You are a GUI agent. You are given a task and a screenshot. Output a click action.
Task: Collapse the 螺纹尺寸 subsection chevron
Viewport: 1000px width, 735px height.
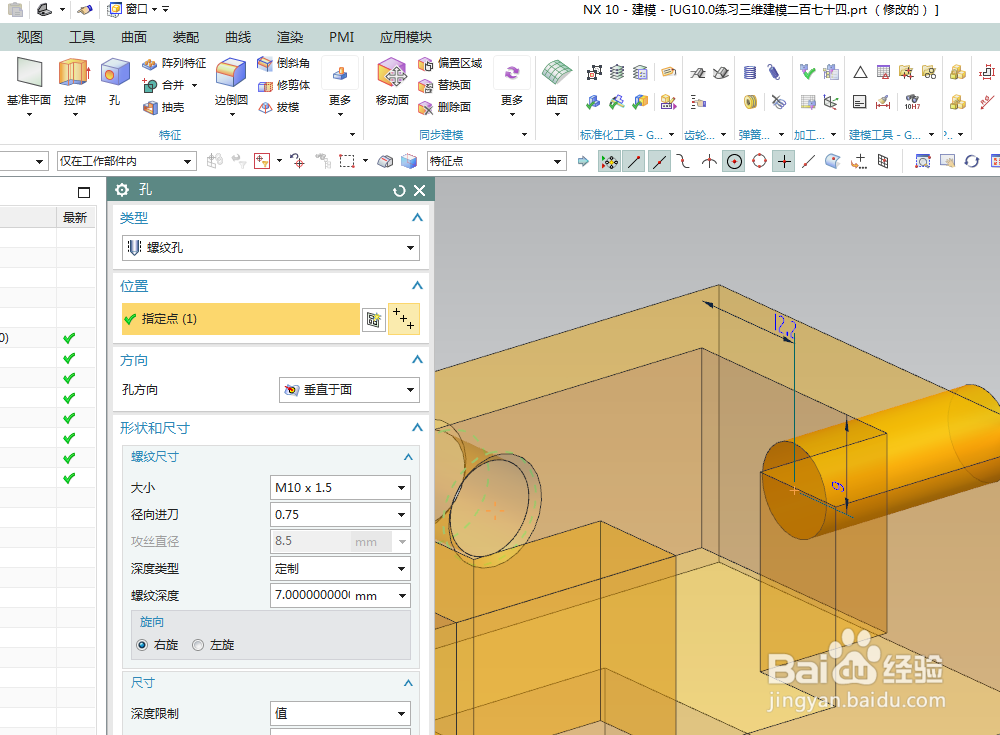pos(408,457)
